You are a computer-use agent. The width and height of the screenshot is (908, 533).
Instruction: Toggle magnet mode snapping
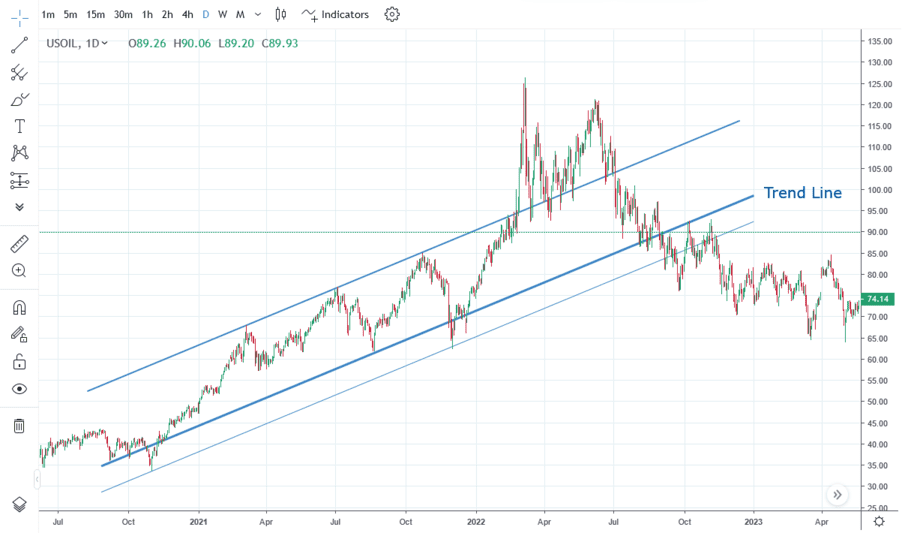(x=18, y=307)
